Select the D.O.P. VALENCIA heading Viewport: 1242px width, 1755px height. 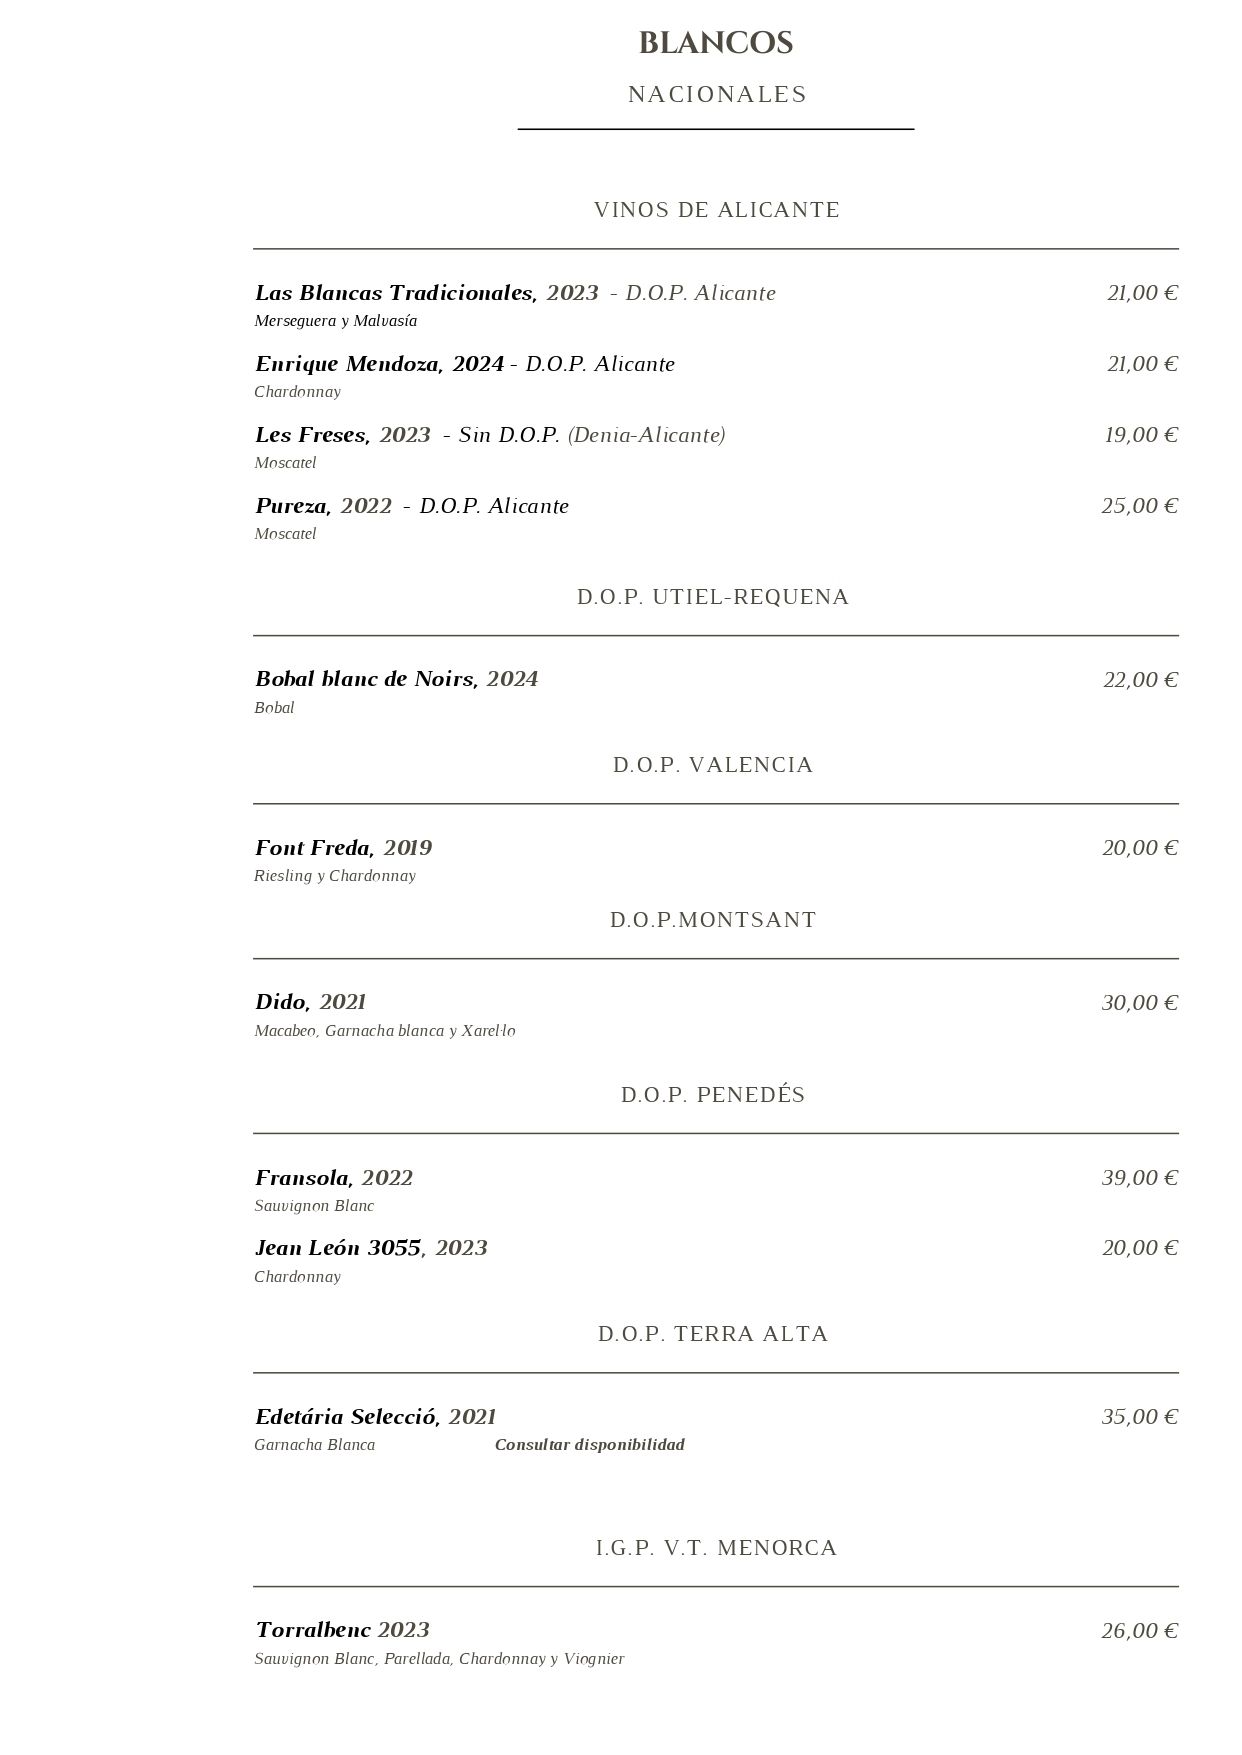pyautogui.click(x=713, y=765)
